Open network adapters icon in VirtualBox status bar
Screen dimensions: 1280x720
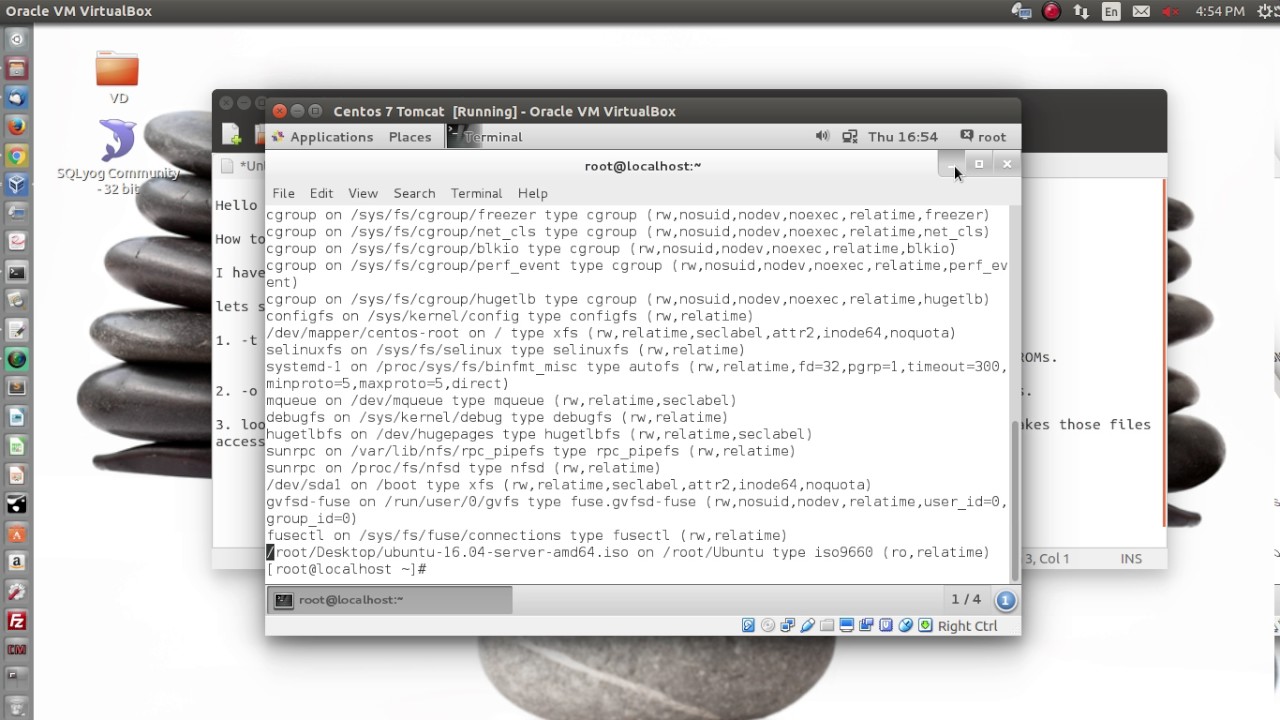click(x=787, y=625)
